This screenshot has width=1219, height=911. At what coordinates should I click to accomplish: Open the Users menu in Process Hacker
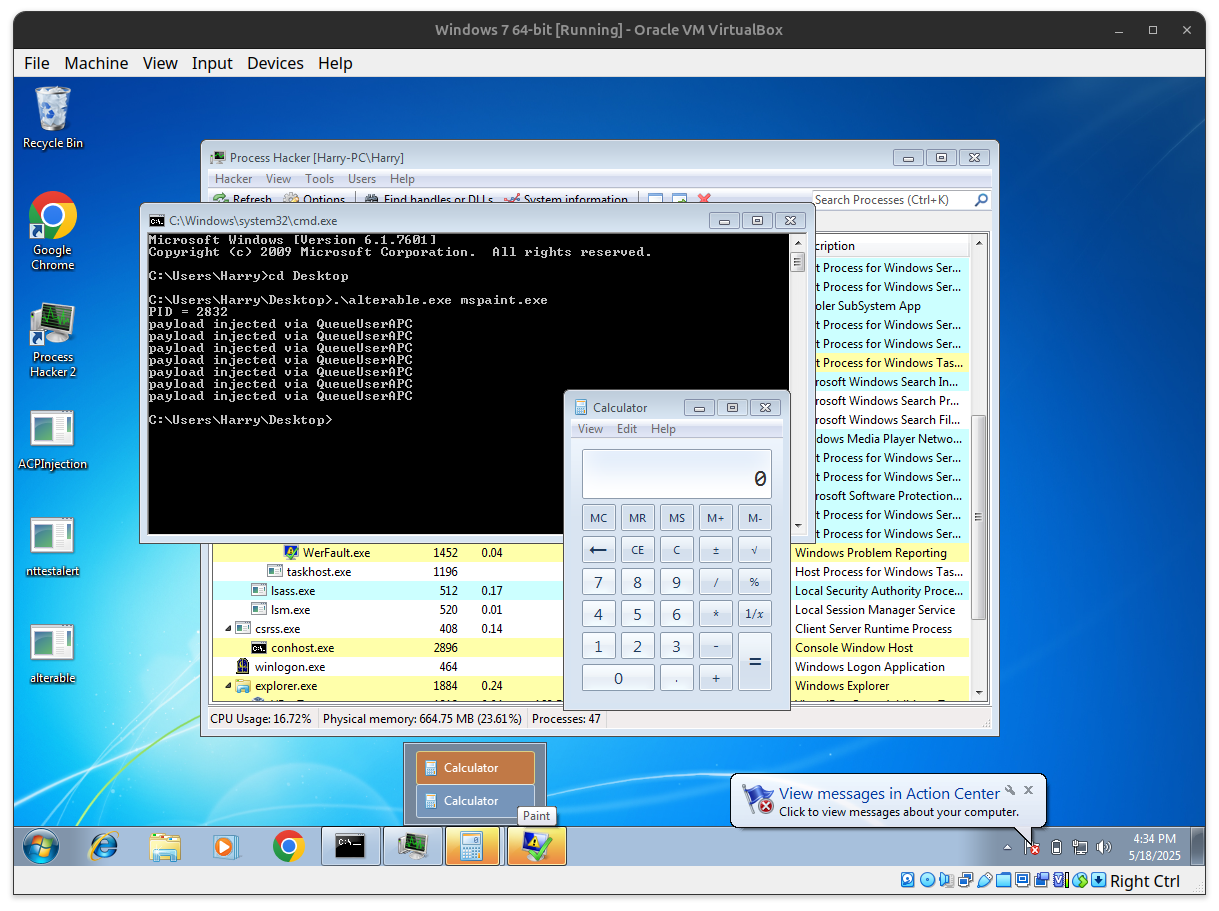click(x=362, y=179)
